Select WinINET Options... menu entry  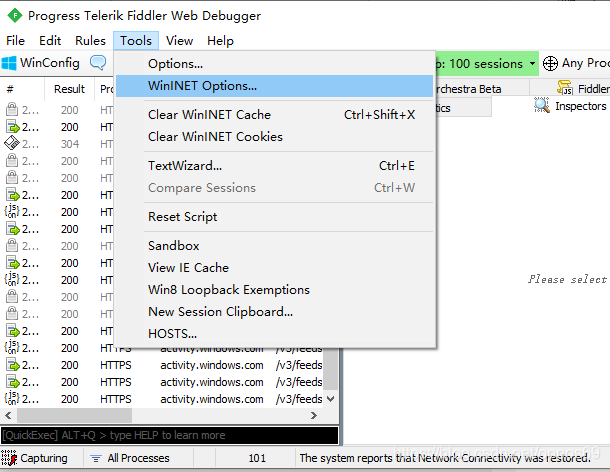(275, 86)
